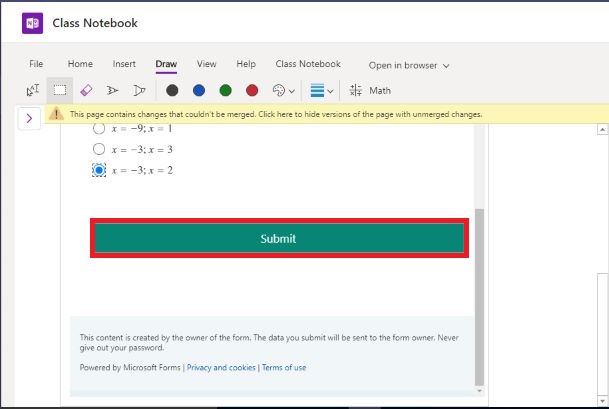Switch to the Insert tab
Image resolution: width=609 pixels, height=409 pixels.
pyautogui.click(x=124, y=64)
